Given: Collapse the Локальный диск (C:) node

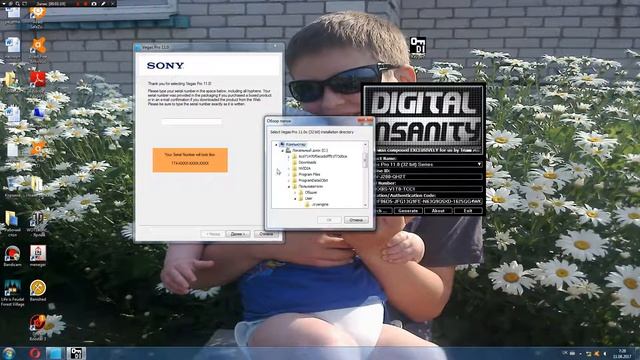Looking at the screenshot, I should point(282,151).
